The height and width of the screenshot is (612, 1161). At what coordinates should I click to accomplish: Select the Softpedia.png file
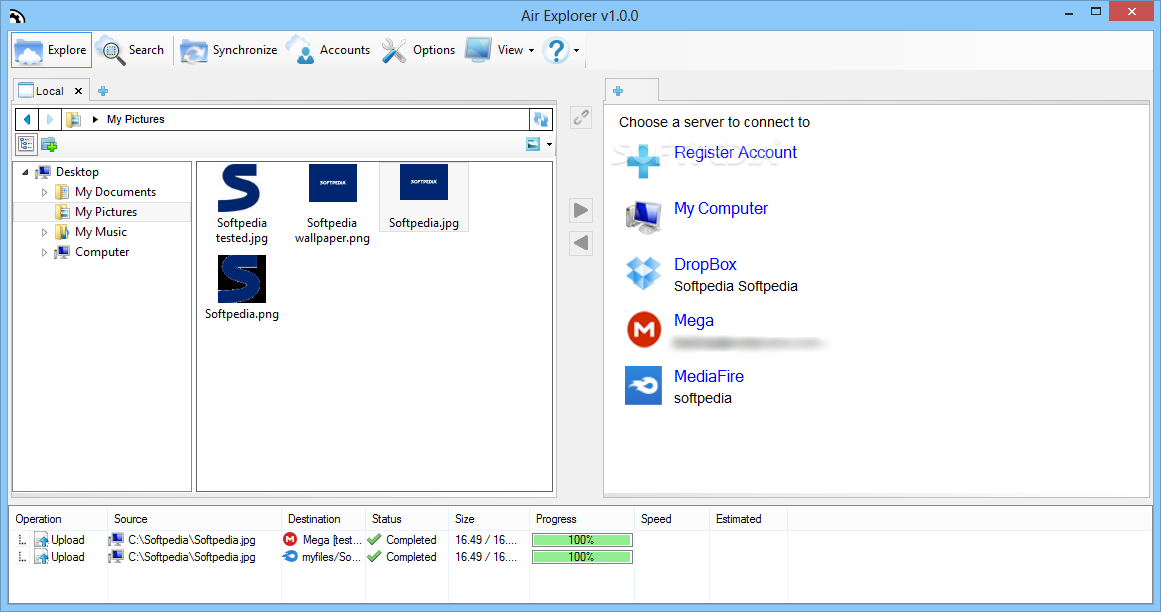(x=241, y=288)
